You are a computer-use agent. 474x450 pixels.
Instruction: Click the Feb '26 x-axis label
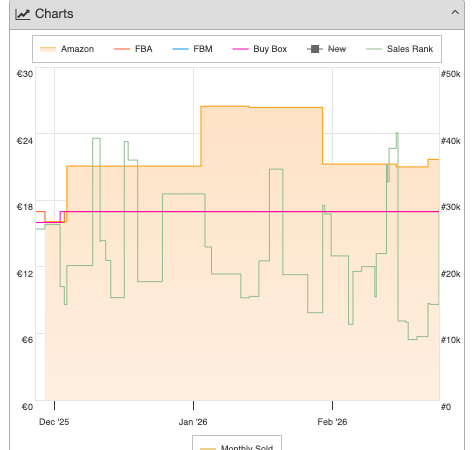coord(332,422)
